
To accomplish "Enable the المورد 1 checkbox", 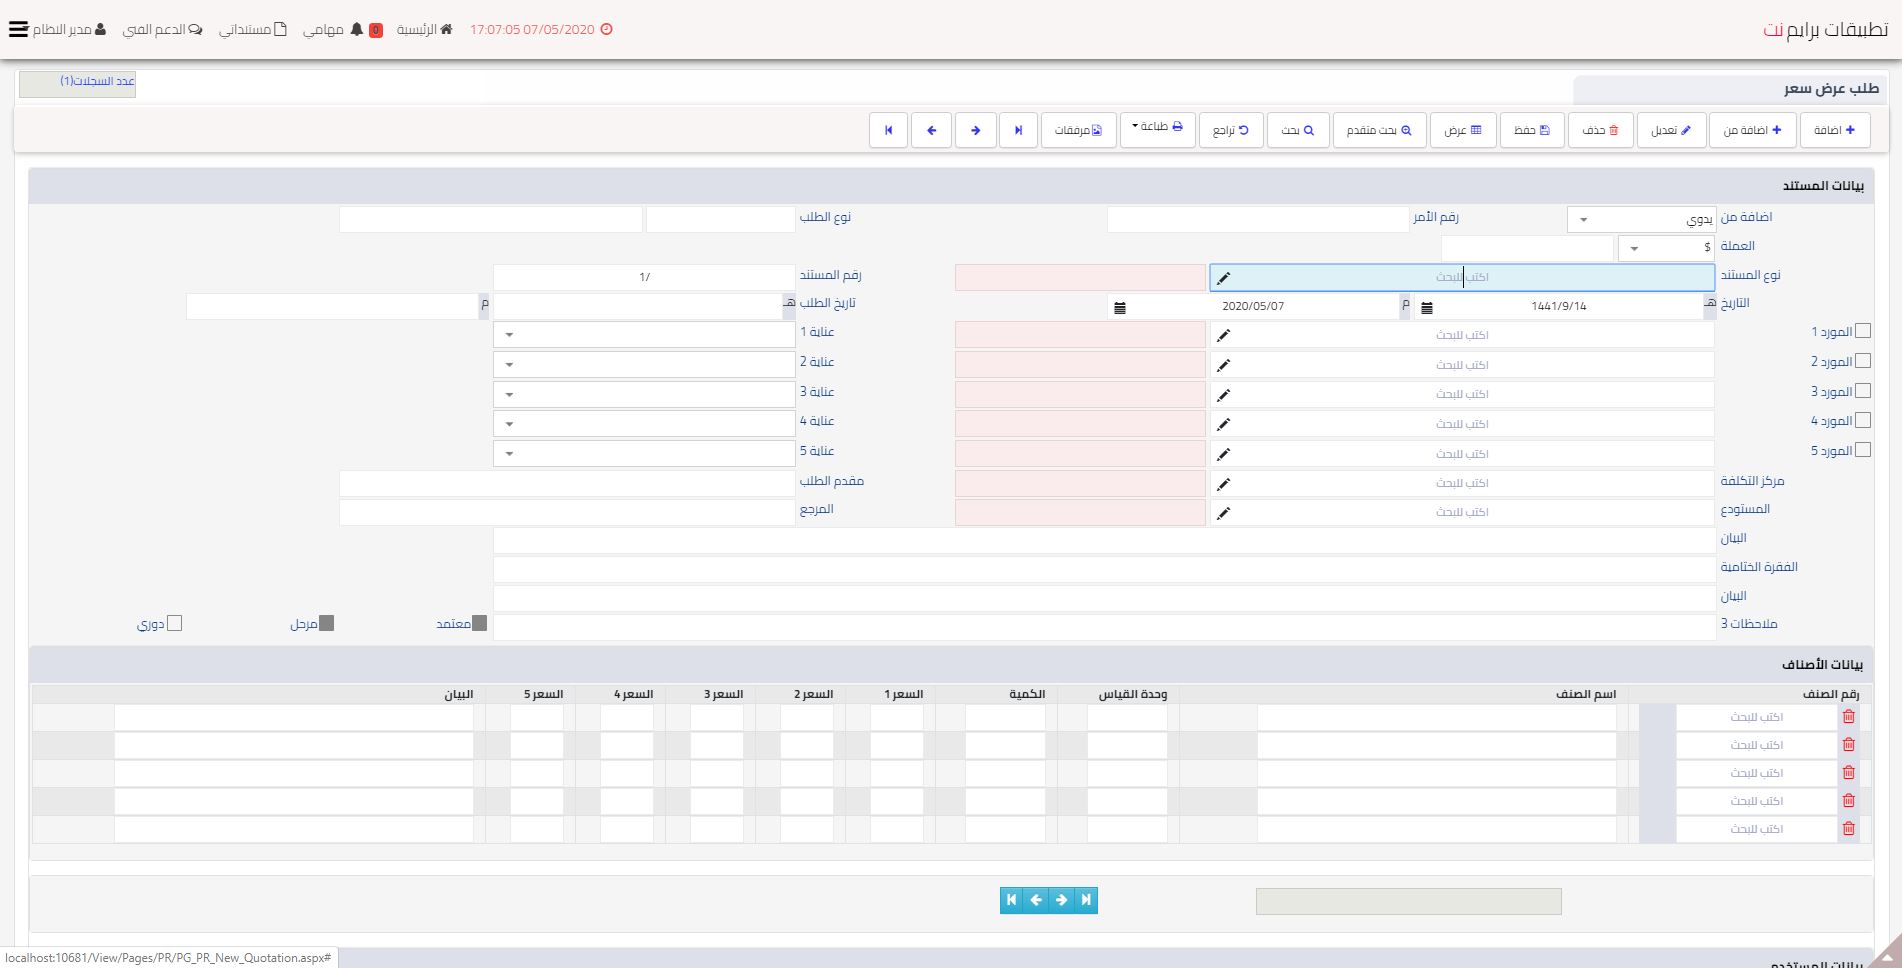I will pos(1862,331).
